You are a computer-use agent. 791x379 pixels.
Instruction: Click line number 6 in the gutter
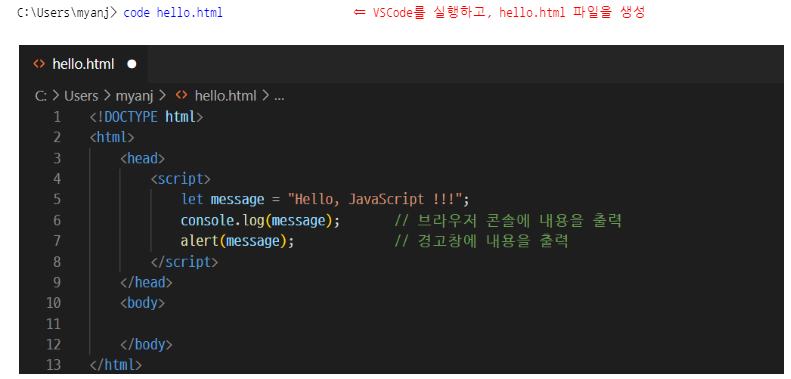click(x=57, y=221)
